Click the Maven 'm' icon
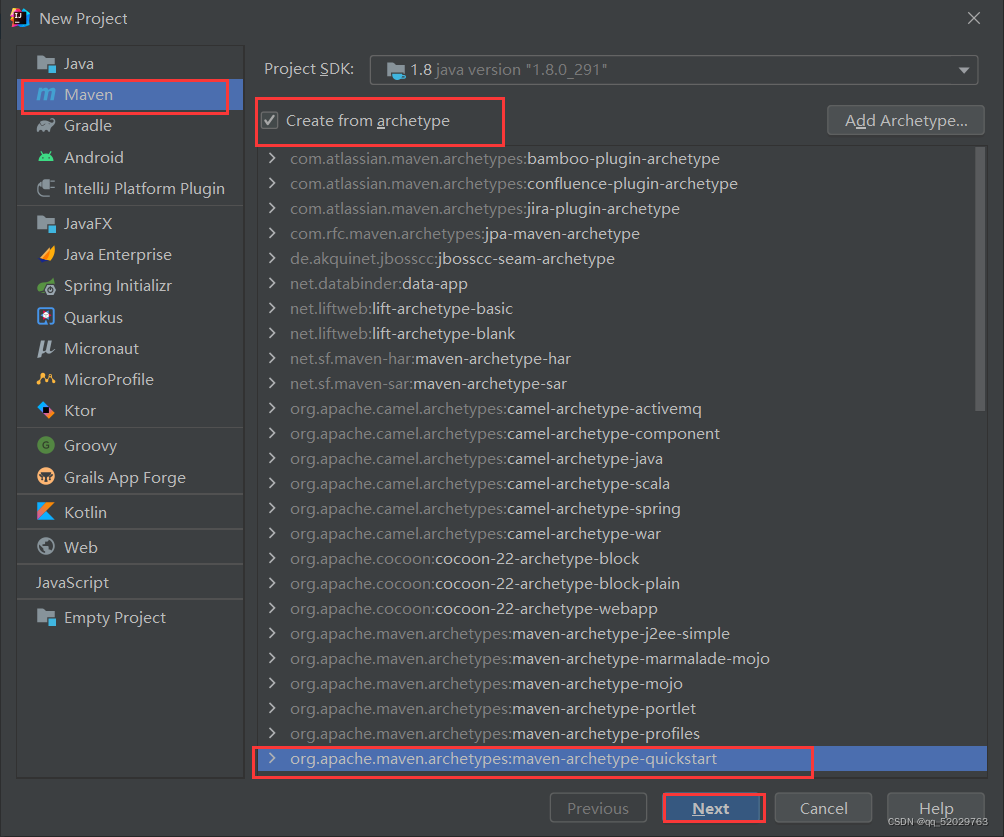The height and width of the screenshot is (837, 1004). 46,94
